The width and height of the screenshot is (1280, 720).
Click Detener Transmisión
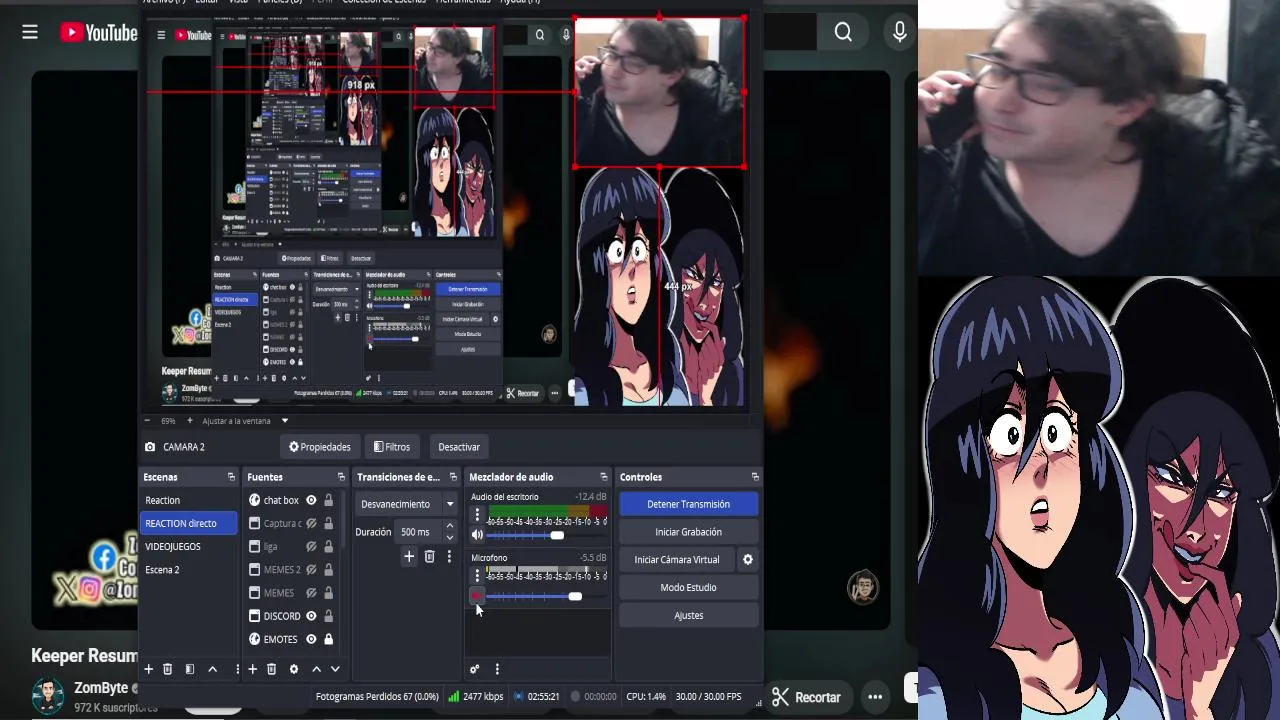pyautogui.click(x=688, y=504)
